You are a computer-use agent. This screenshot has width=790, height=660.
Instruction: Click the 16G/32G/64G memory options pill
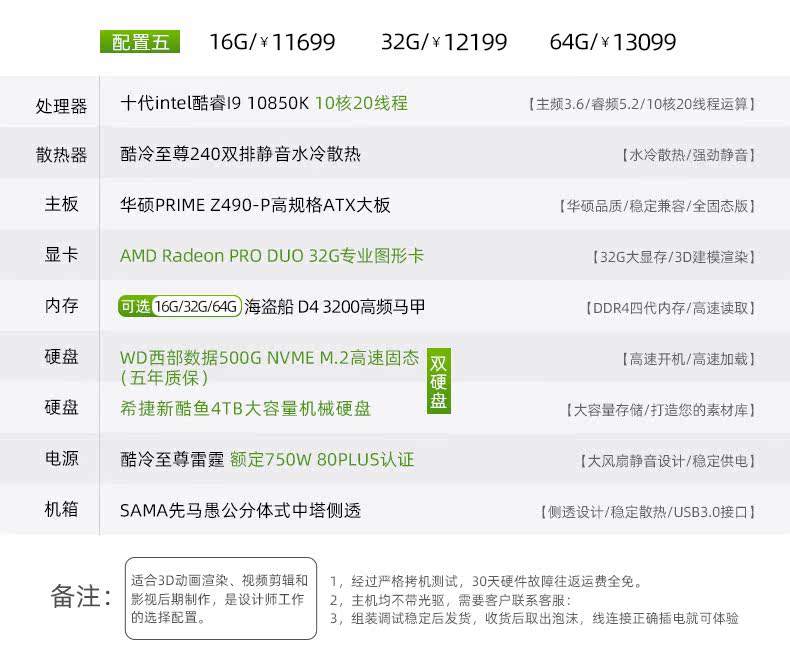click(x=196, y=306)
